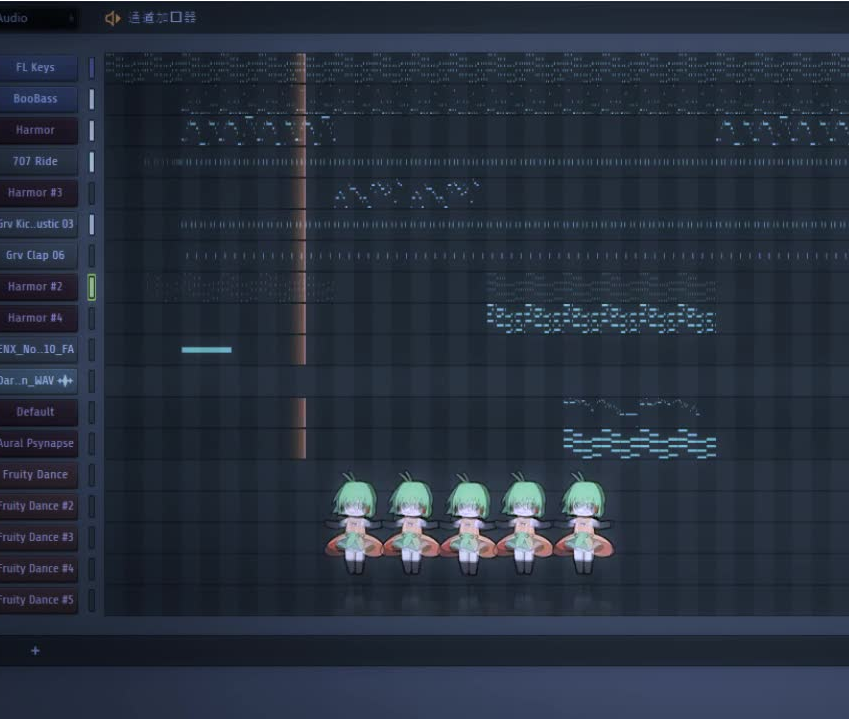Toggle the channel selector beside Harmor #4

(x=92, y=318)
